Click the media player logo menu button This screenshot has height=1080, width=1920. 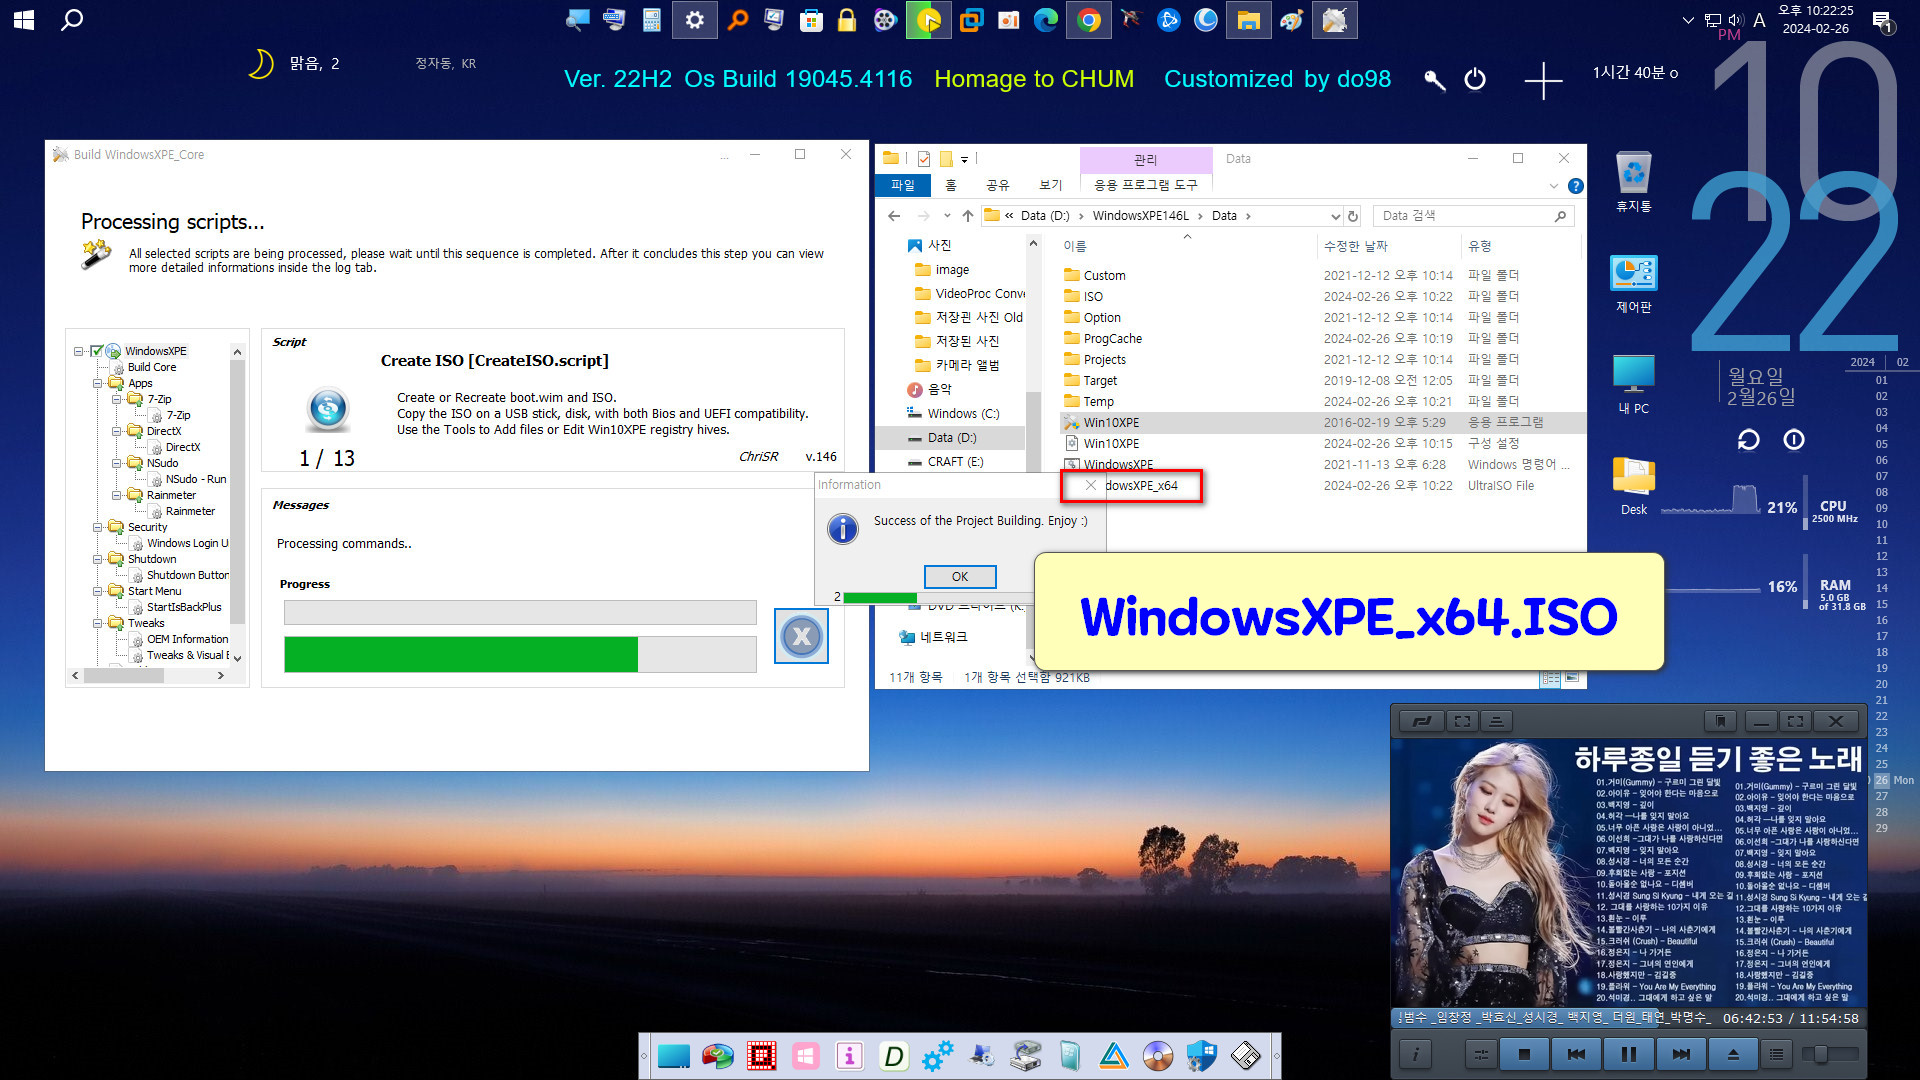tap(1422, 721)
